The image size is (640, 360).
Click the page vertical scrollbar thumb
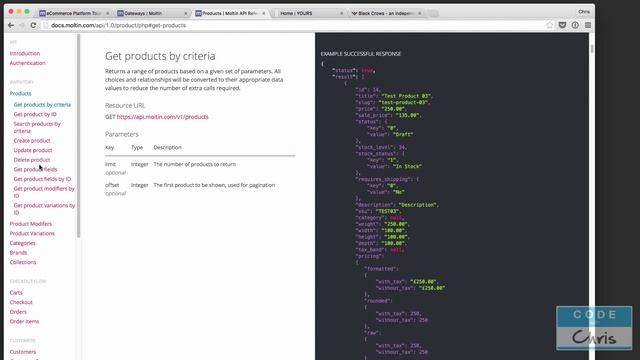pos(592,49)
